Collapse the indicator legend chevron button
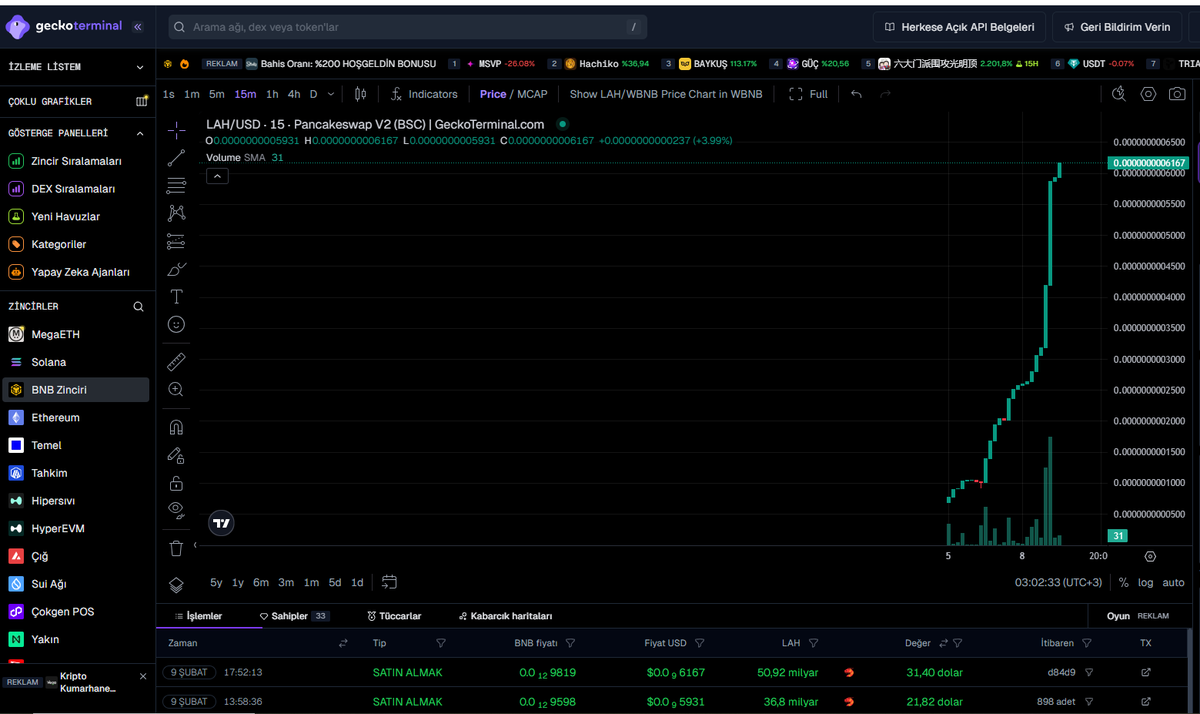The width and height of the screenshot is (1200, 714). pos(217,176)
